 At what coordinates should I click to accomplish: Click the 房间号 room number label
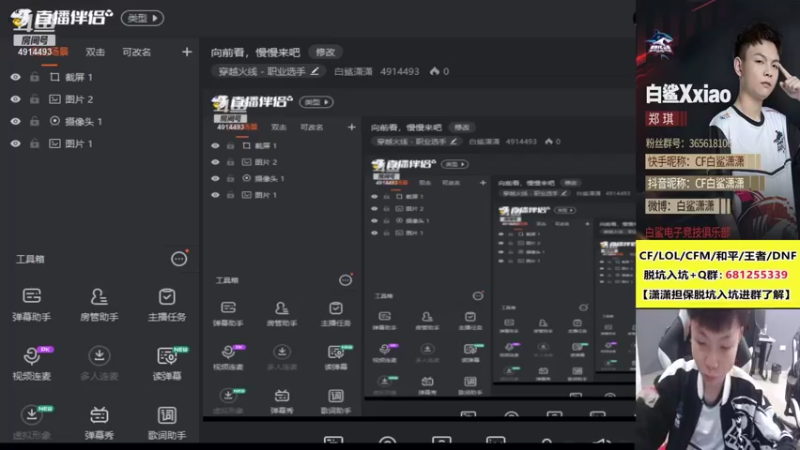[34, 40]
